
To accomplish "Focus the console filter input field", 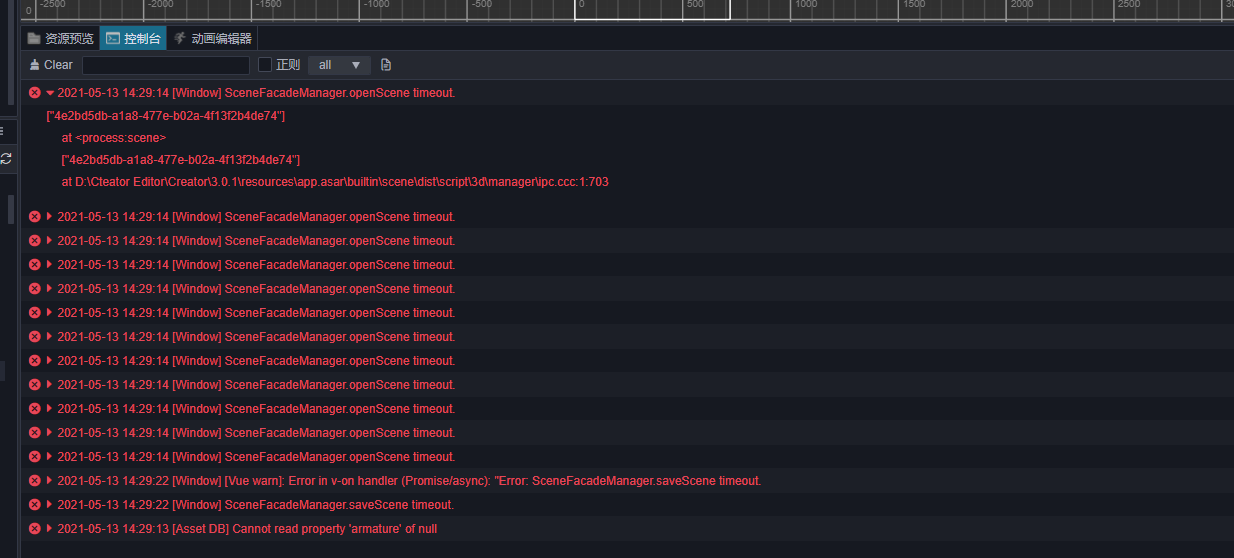I will (x=166, y=65).
